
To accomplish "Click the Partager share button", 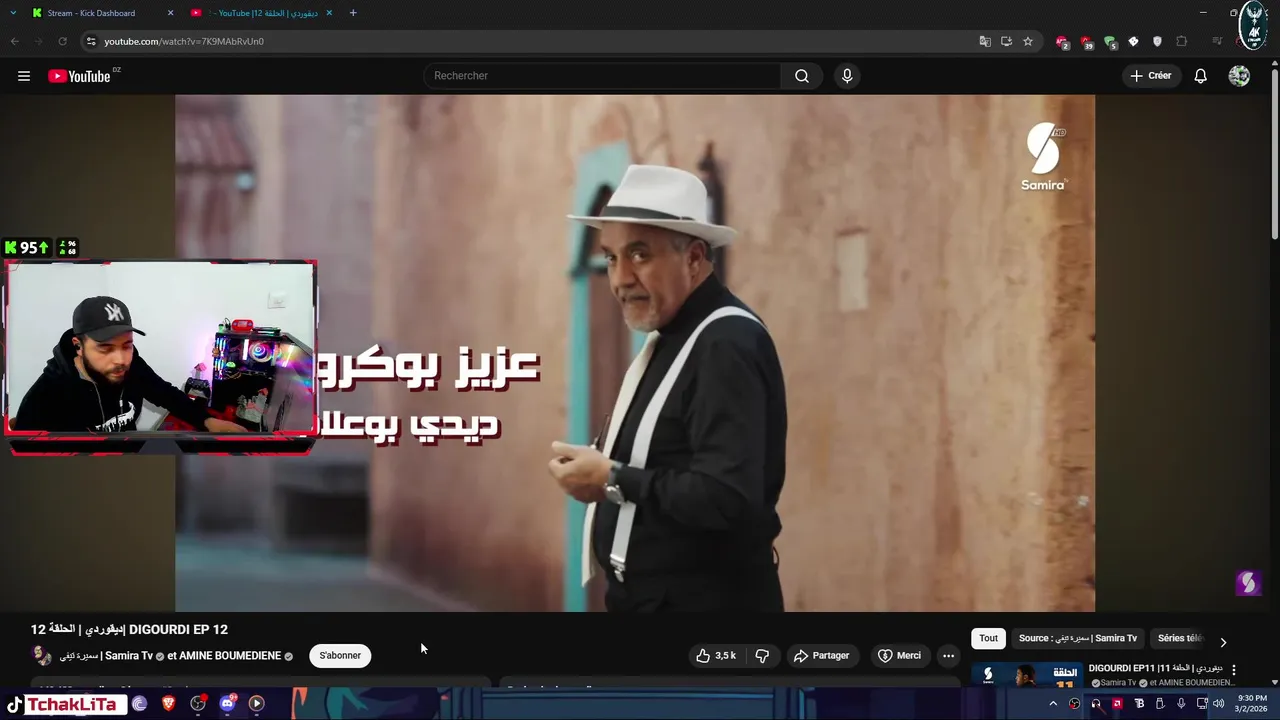I will [821, 656].
